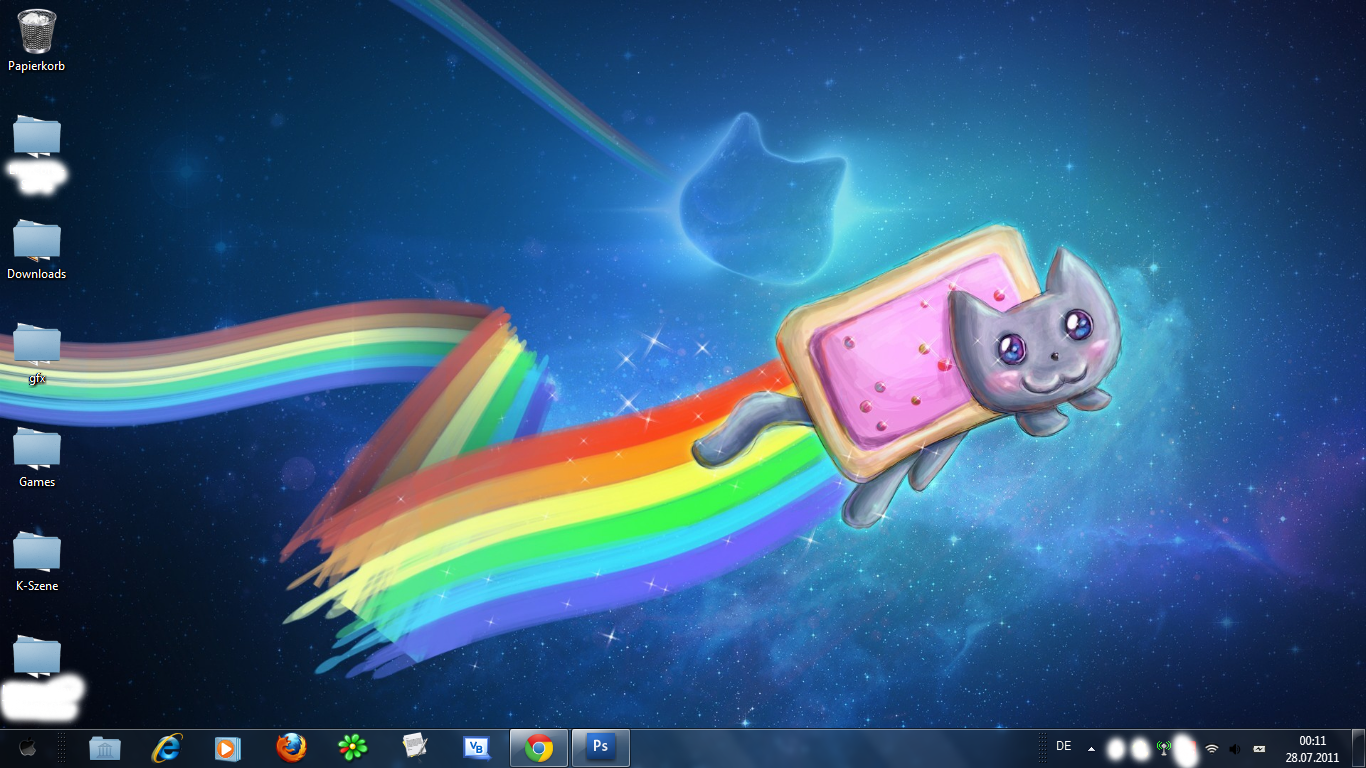The width and height of the screenshot is (1366, 768).
Task: Click the Games folder label
Action: click(x=37, y=482)
